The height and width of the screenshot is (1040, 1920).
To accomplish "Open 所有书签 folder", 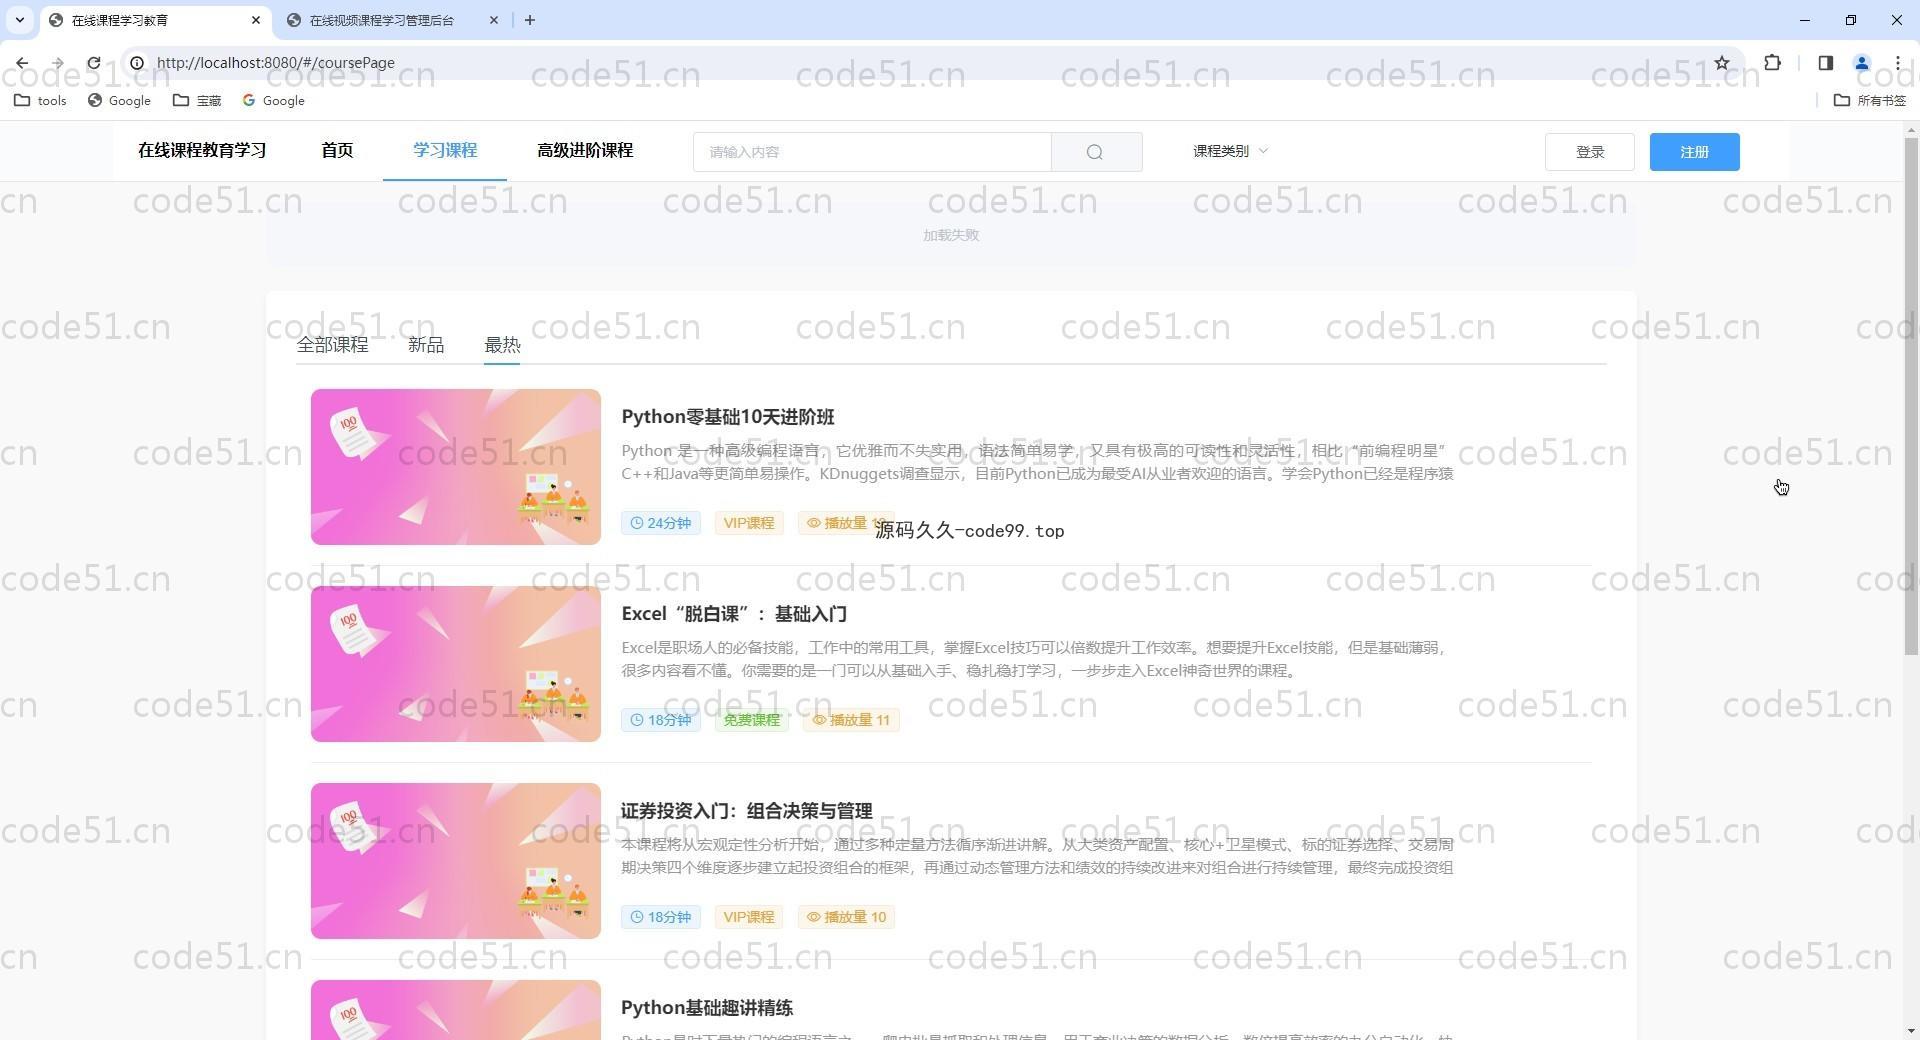I will (x=1870, y=100).
